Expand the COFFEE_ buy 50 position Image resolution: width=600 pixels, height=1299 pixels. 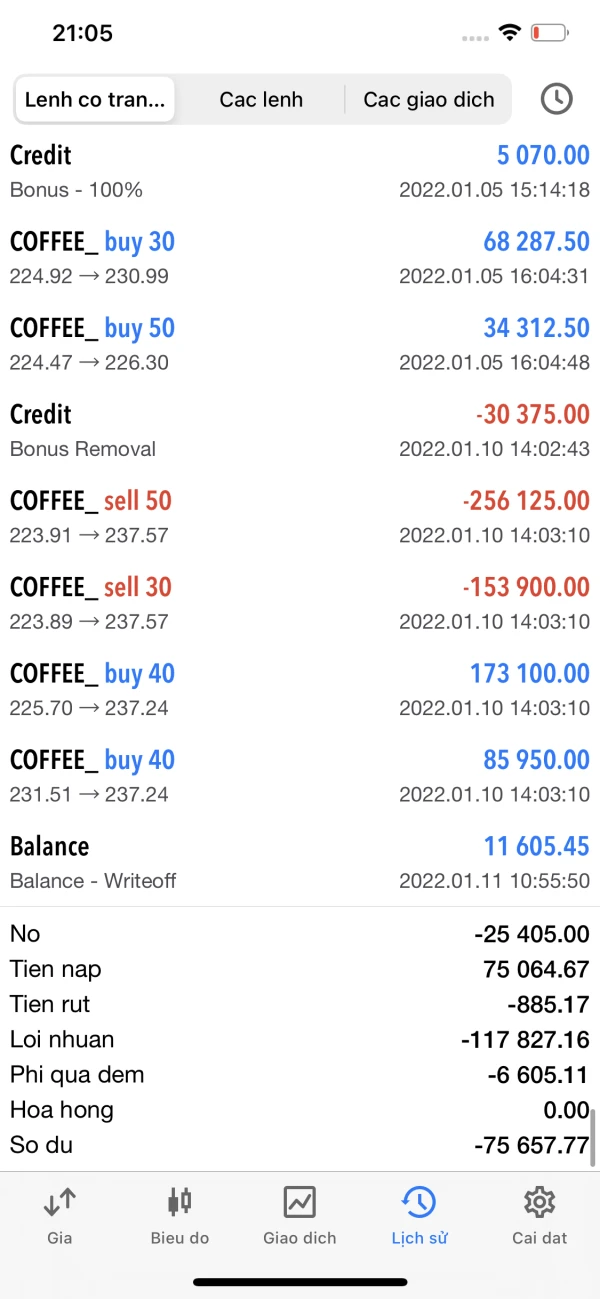pos(300,344)
